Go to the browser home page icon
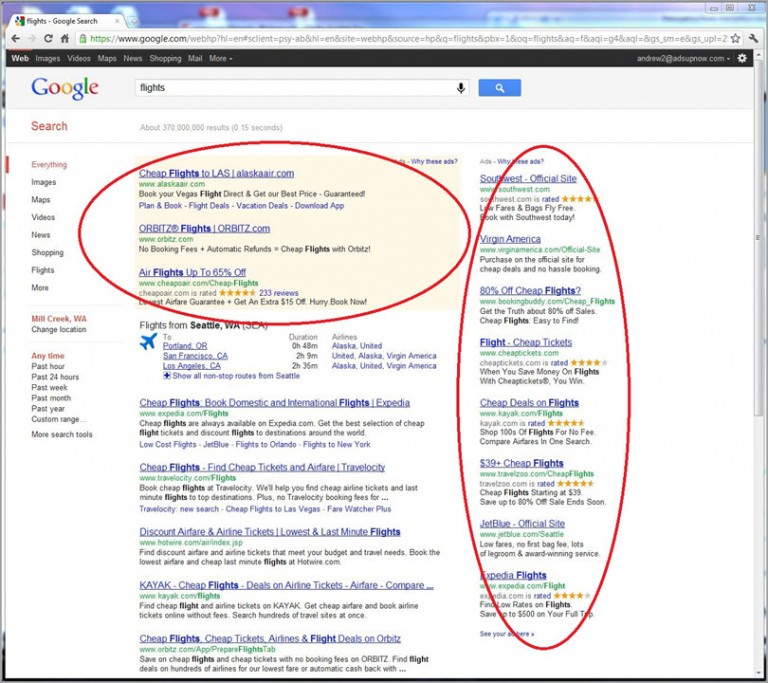This screenshot has height=683, width=768. [65, 38]
